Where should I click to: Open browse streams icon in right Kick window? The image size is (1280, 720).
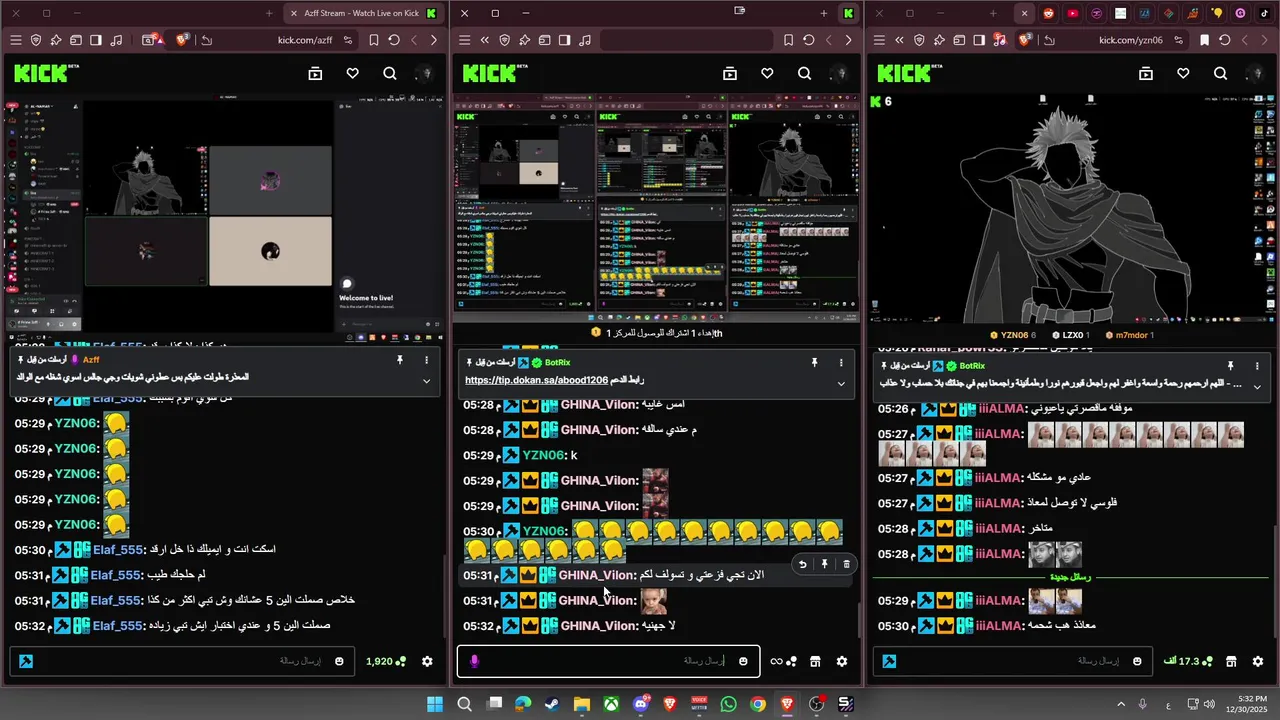[x=1146, y=73]
